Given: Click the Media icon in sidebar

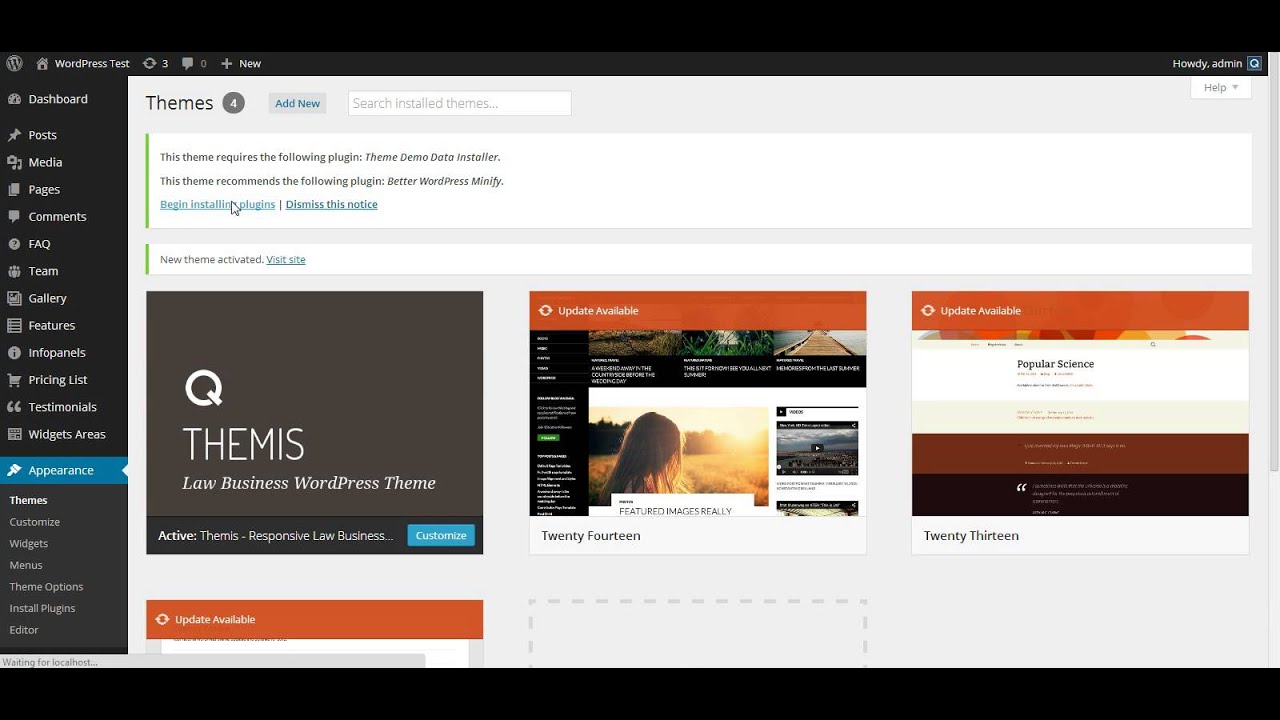Looking at the screenshot, I should [x=14, y=162].
